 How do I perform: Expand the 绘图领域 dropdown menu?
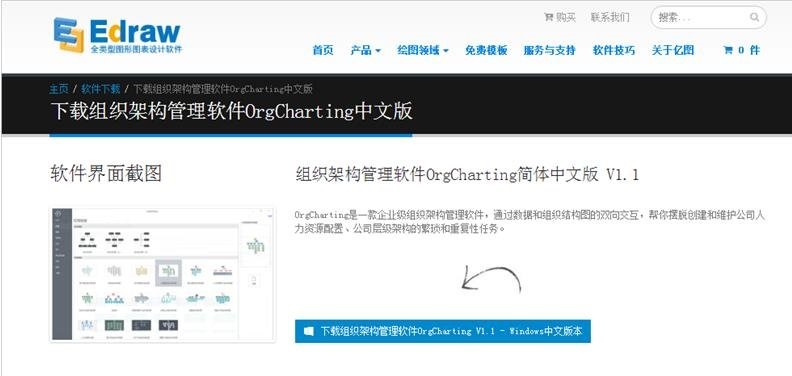coord(423,50)
